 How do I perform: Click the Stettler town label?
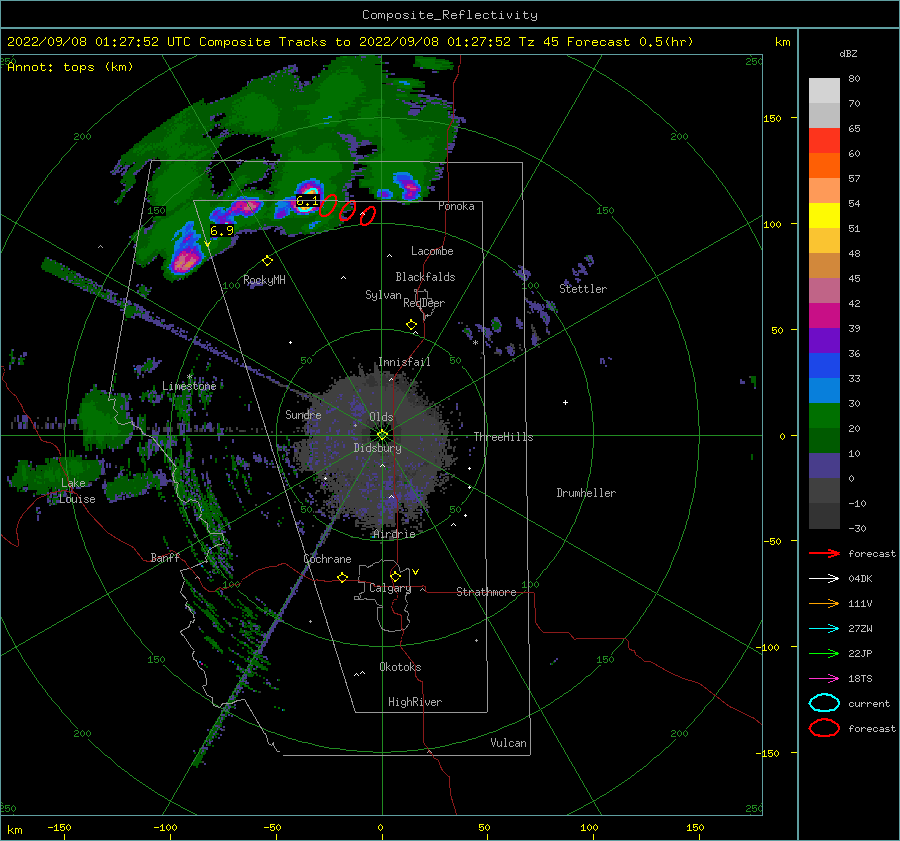click(x=583, y=289)
